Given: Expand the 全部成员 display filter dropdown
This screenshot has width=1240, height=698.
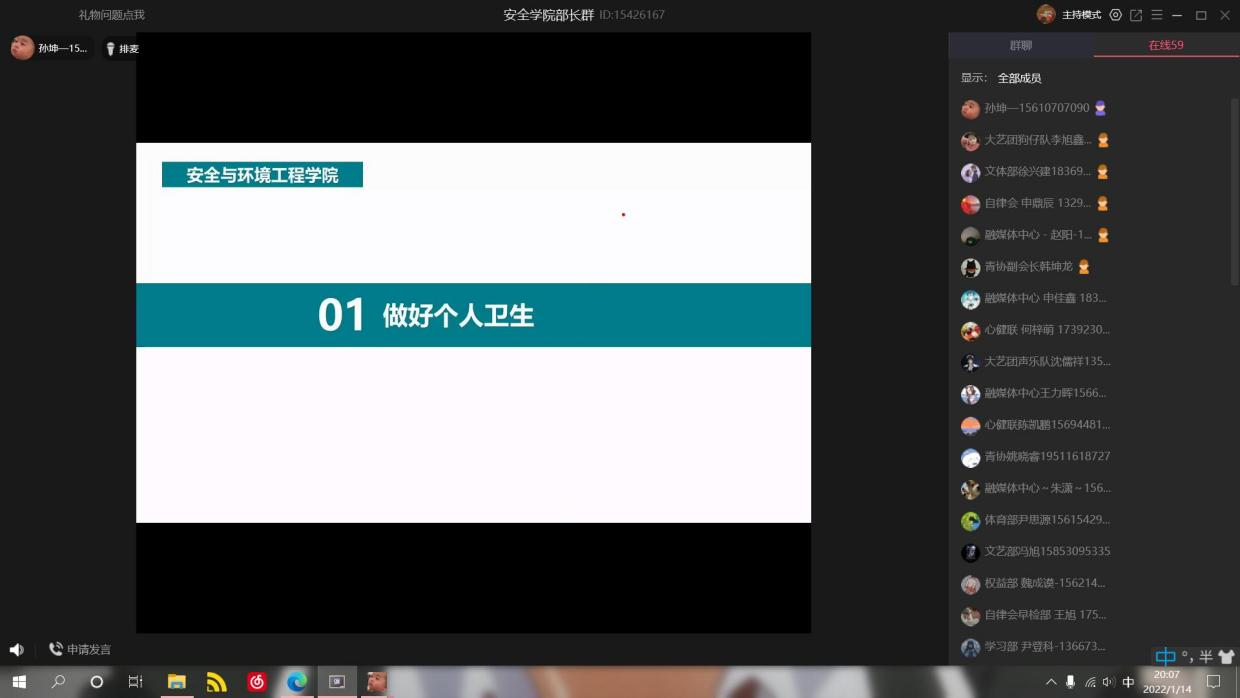Looking at the screenshot, I should (x=1019, y=78).
